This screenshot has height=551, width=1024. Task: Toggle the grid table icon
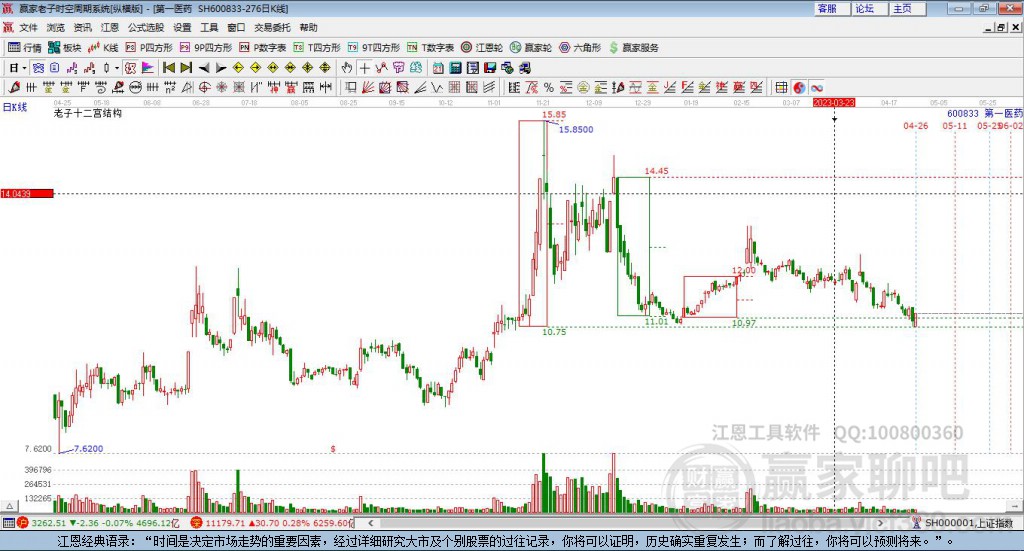coord(781,87)
